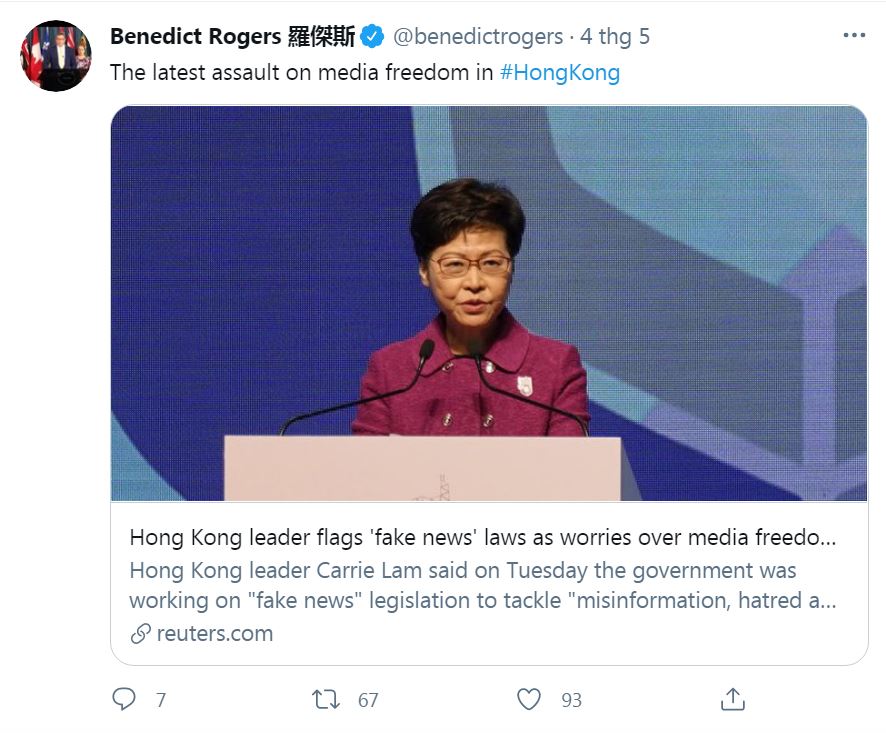Click the tweet text about media freedom
Viewport: 886px width, 733px height.
[301, 73]
